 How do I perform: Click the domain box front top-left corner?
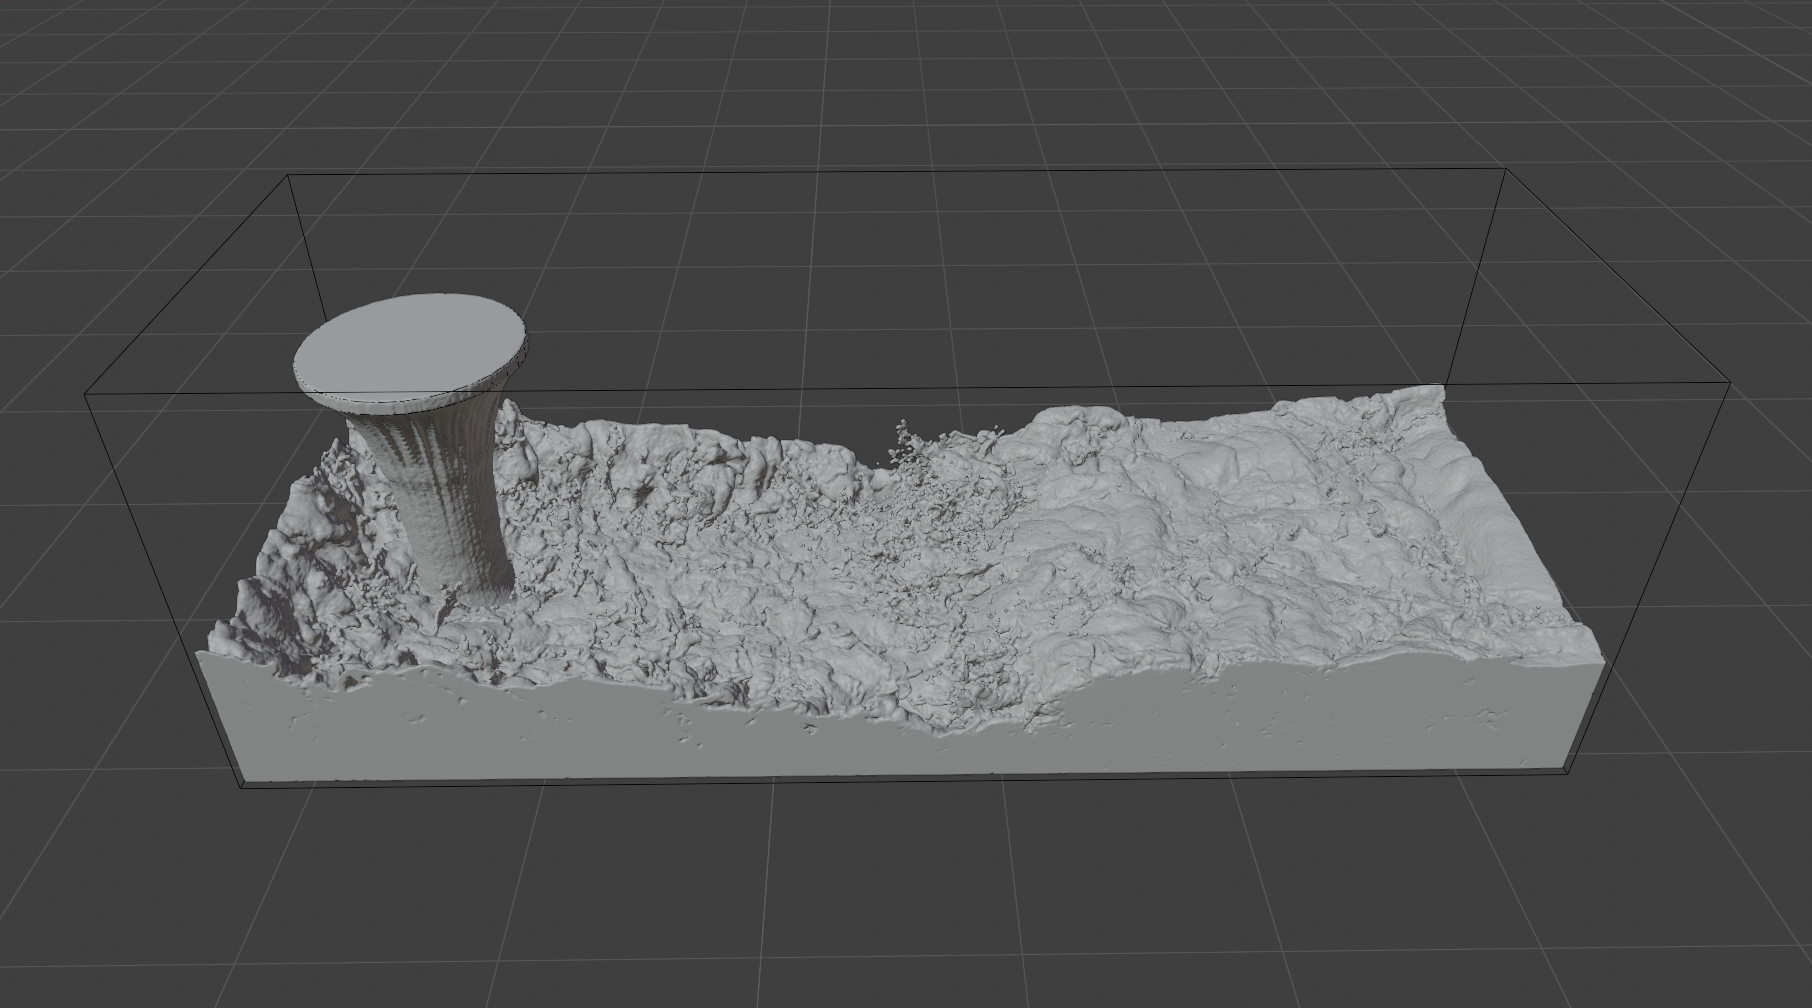tap(86, 395)
